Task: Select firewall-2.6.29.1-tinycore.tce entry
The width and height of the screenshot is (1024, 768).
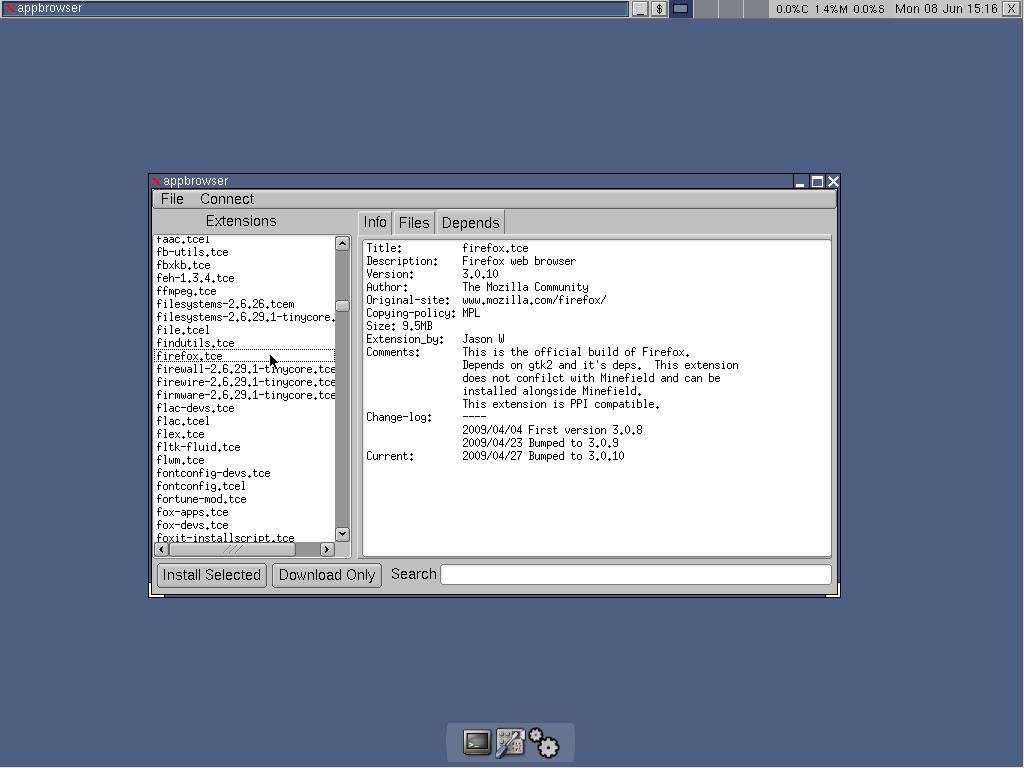Action: 244,370
